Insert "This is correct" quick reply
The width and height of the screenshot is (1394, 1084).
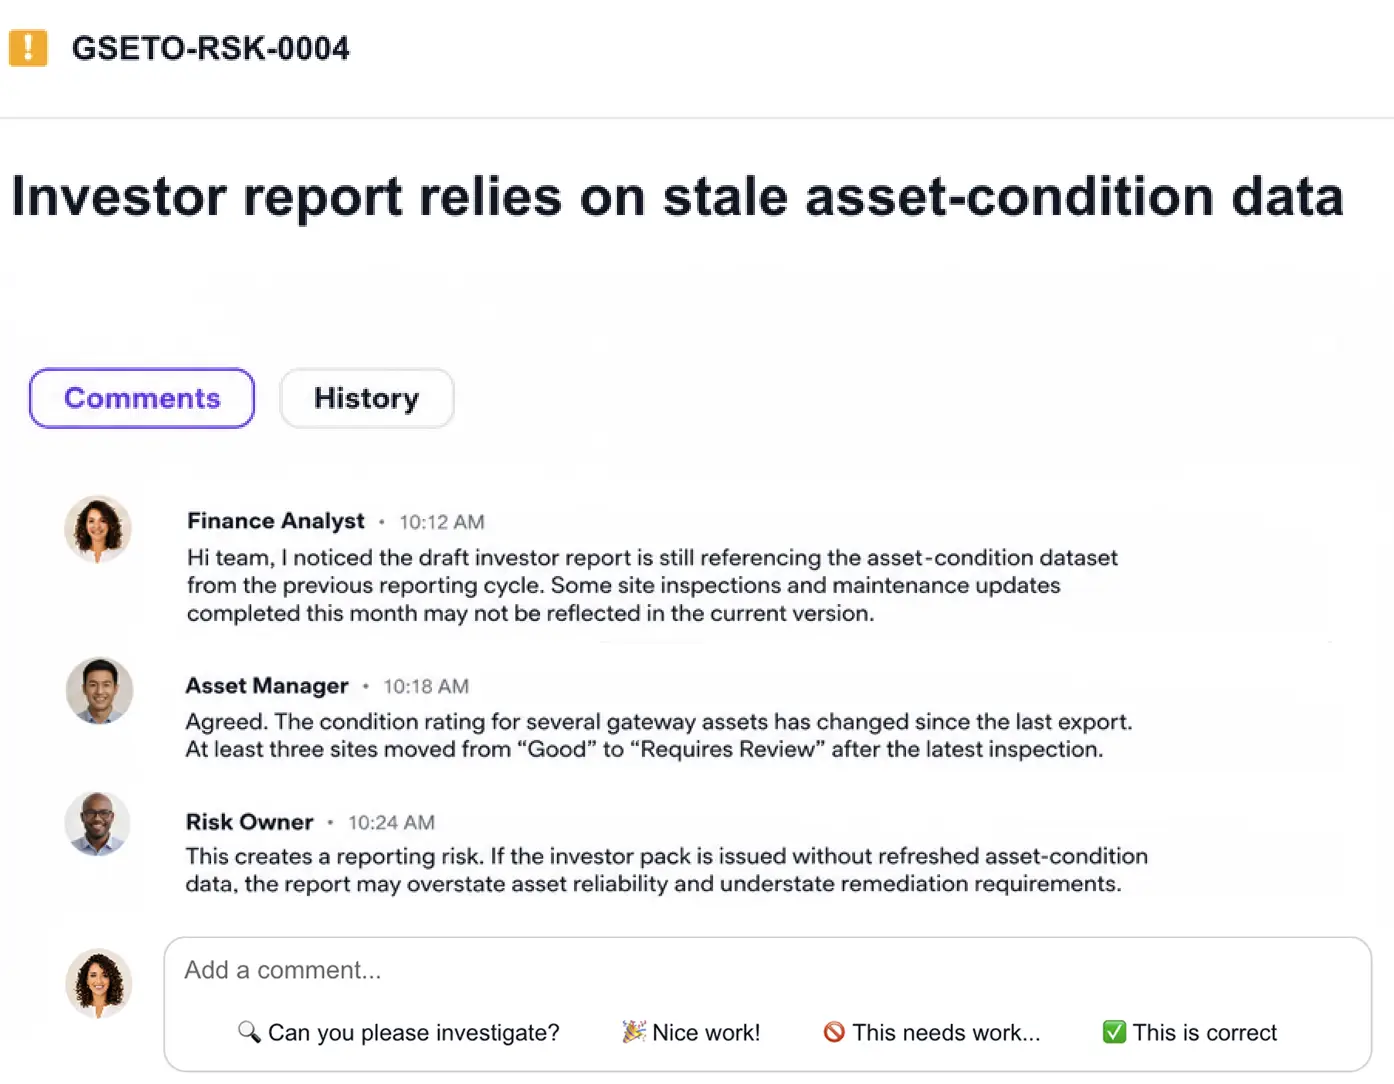[1190, 1032]
